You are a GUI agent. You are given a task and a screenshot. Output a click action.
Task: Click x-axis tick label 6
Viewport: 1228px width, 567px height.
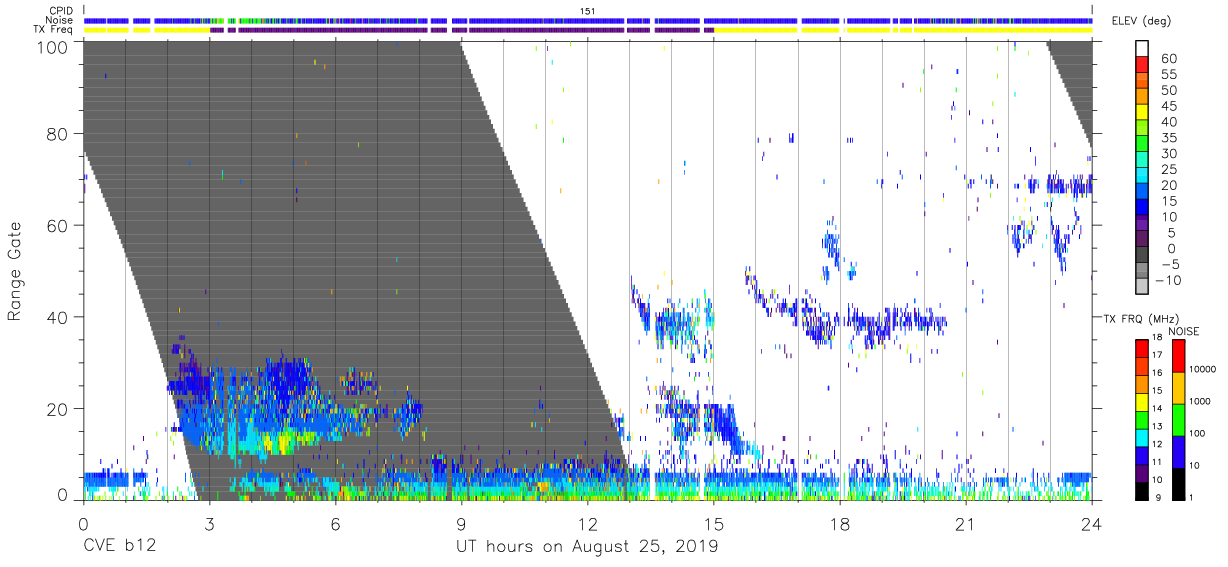(x=335, y=524)
